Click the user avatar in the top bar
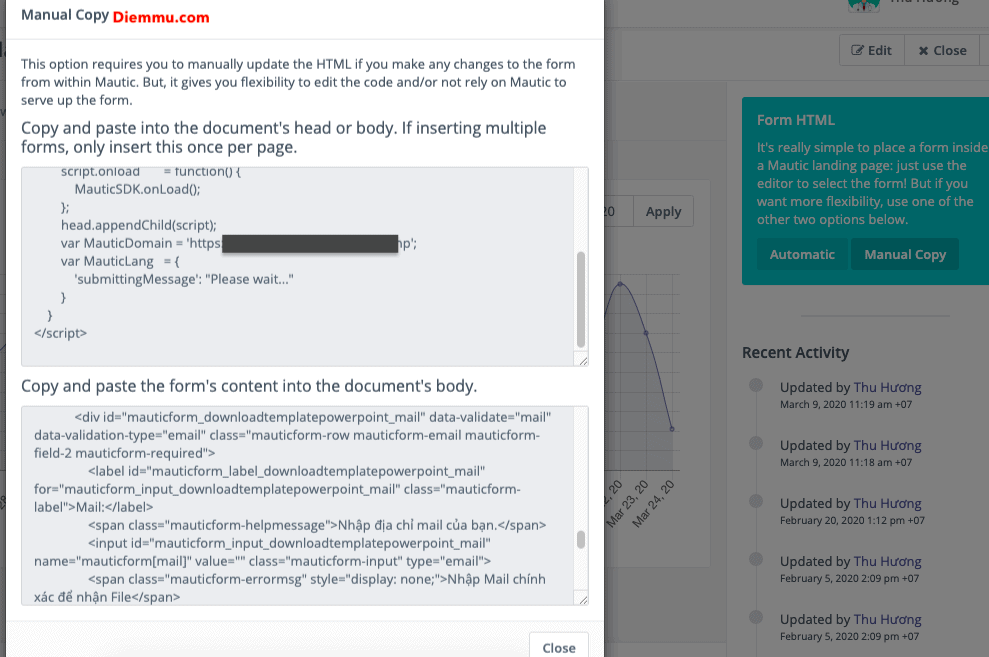Screen dimensions: 989x657 tap(863, 5)
